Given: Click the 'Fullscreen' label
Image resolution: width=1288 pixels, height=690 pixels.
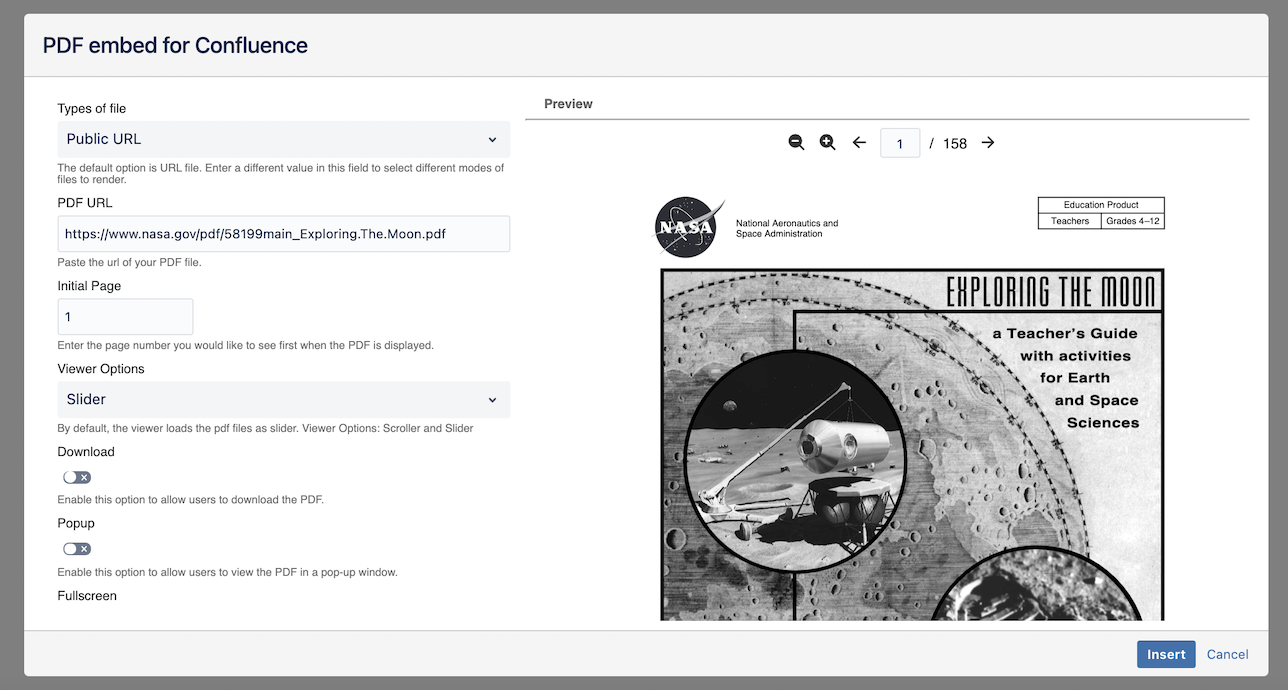Looking at the screenshot, I should click(87, 595).
